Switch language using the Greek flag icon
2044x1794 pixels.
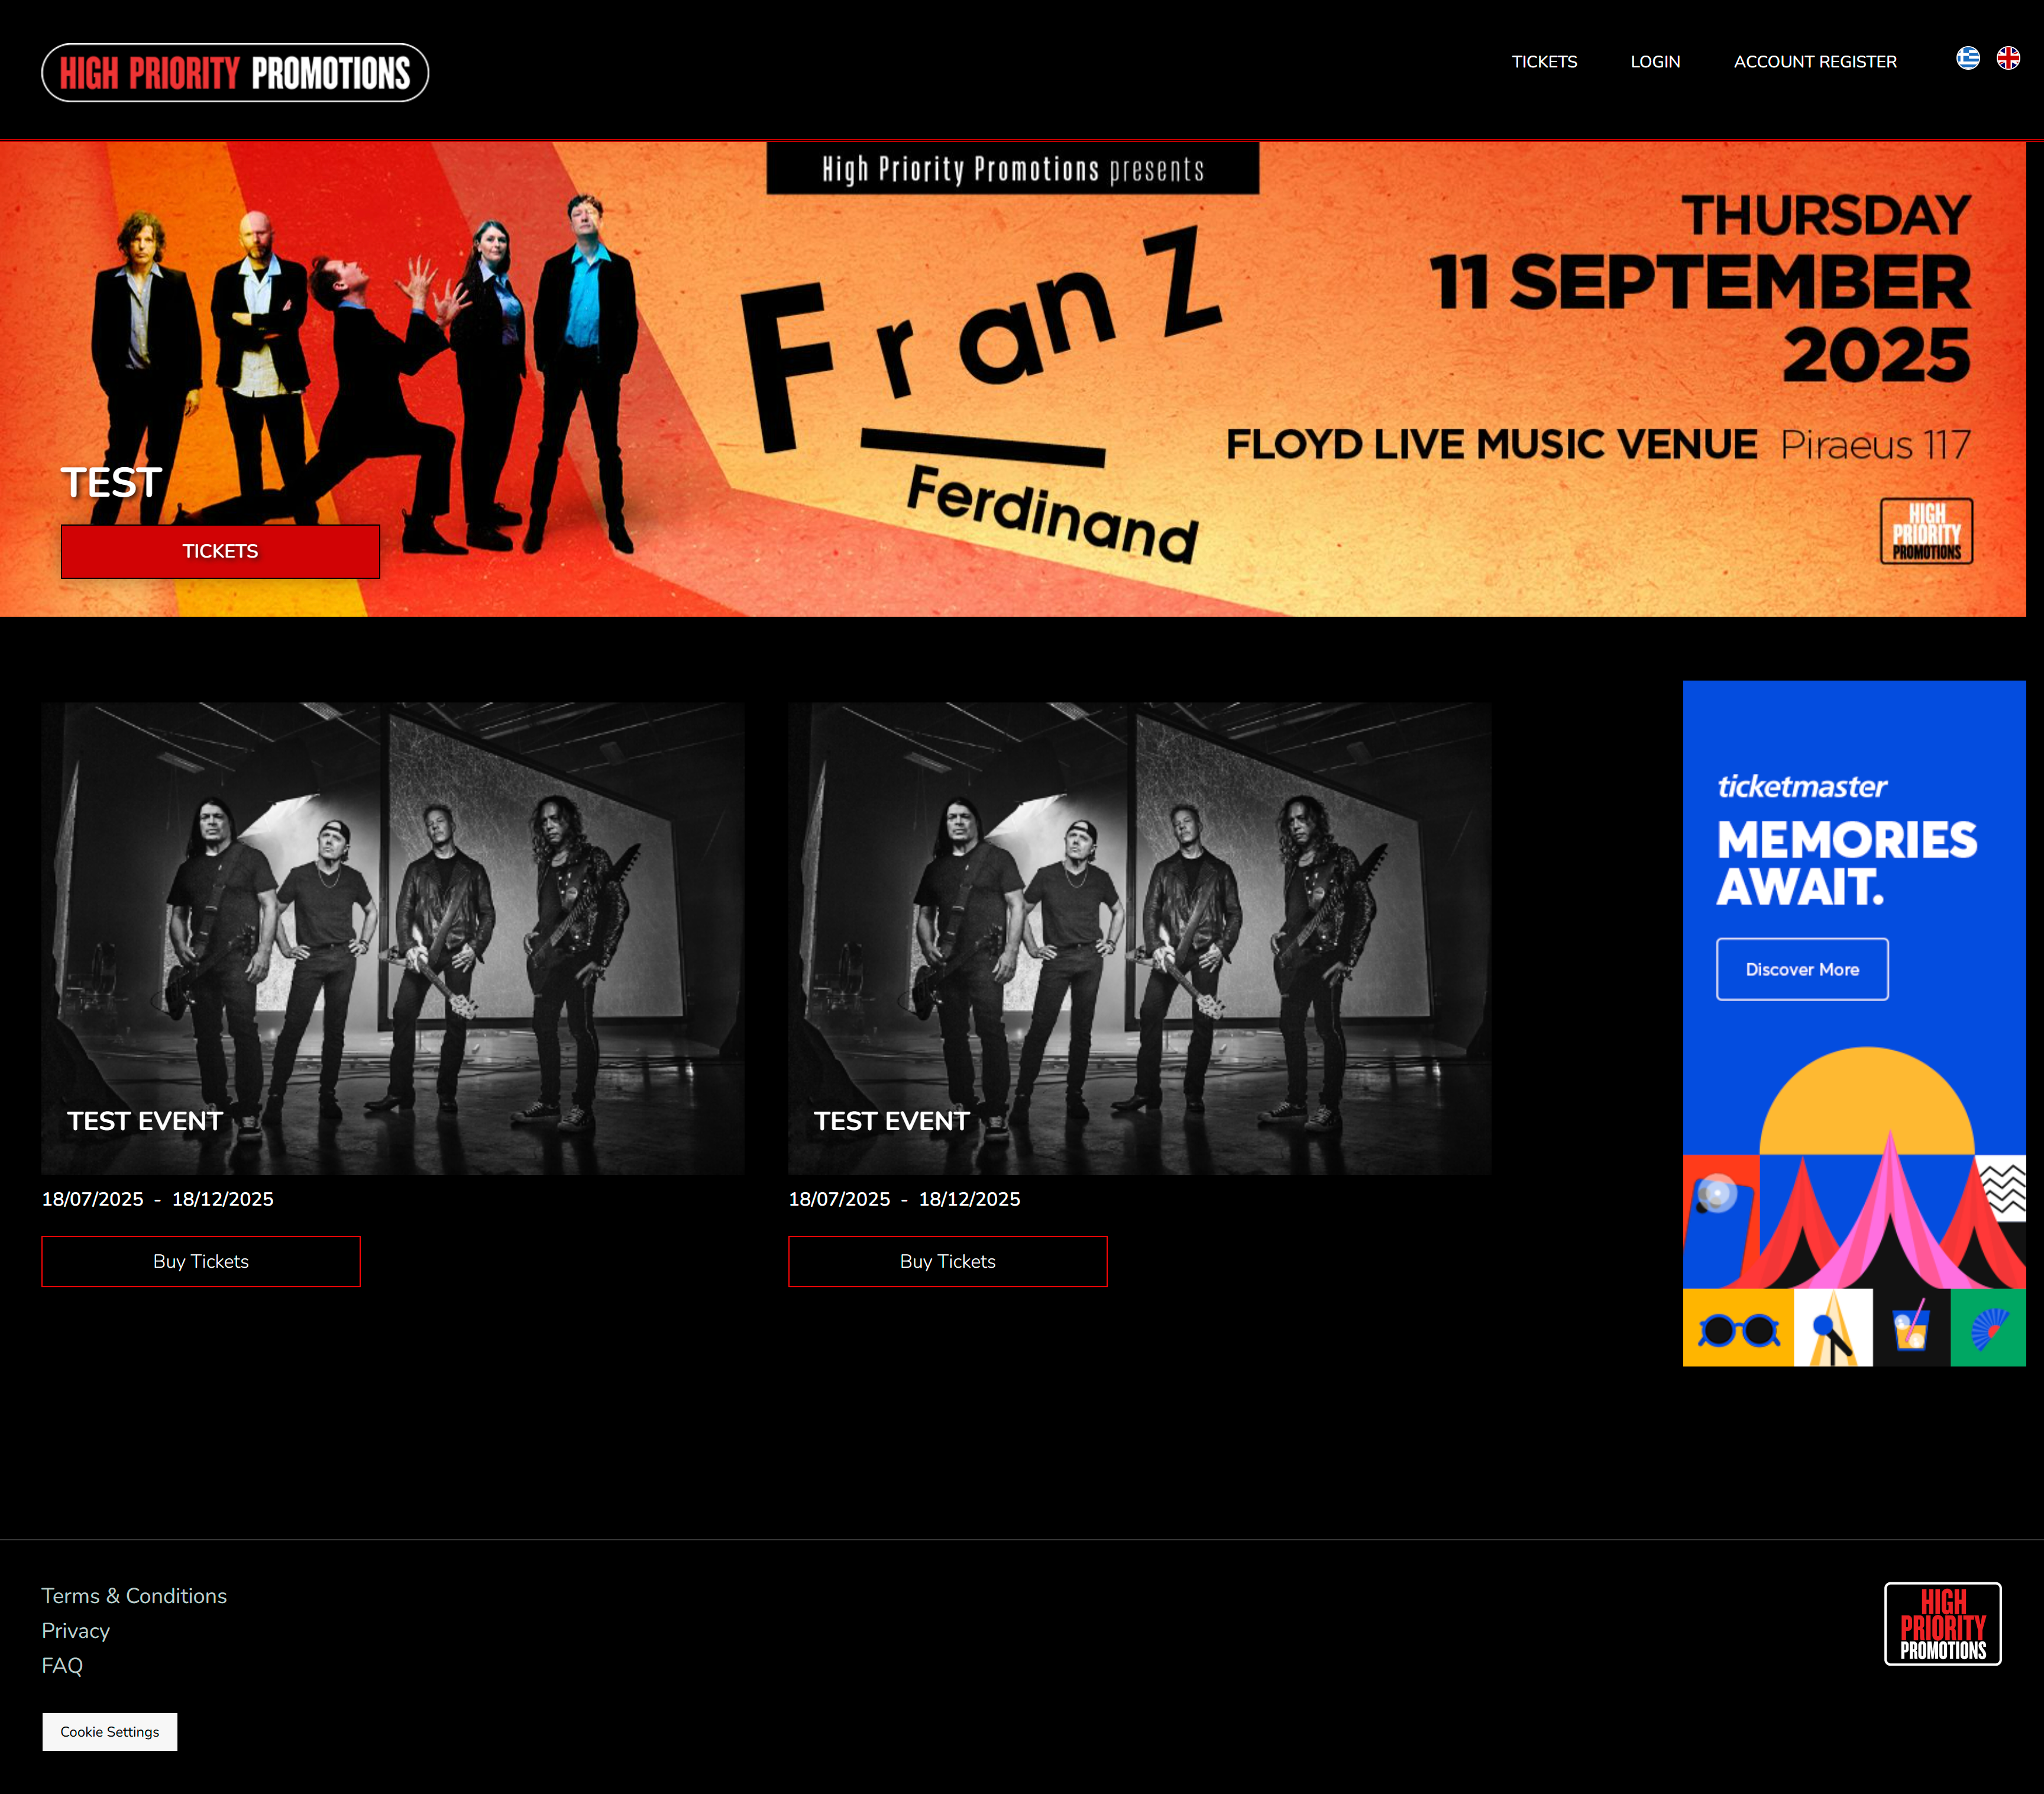click(1967, 58)
